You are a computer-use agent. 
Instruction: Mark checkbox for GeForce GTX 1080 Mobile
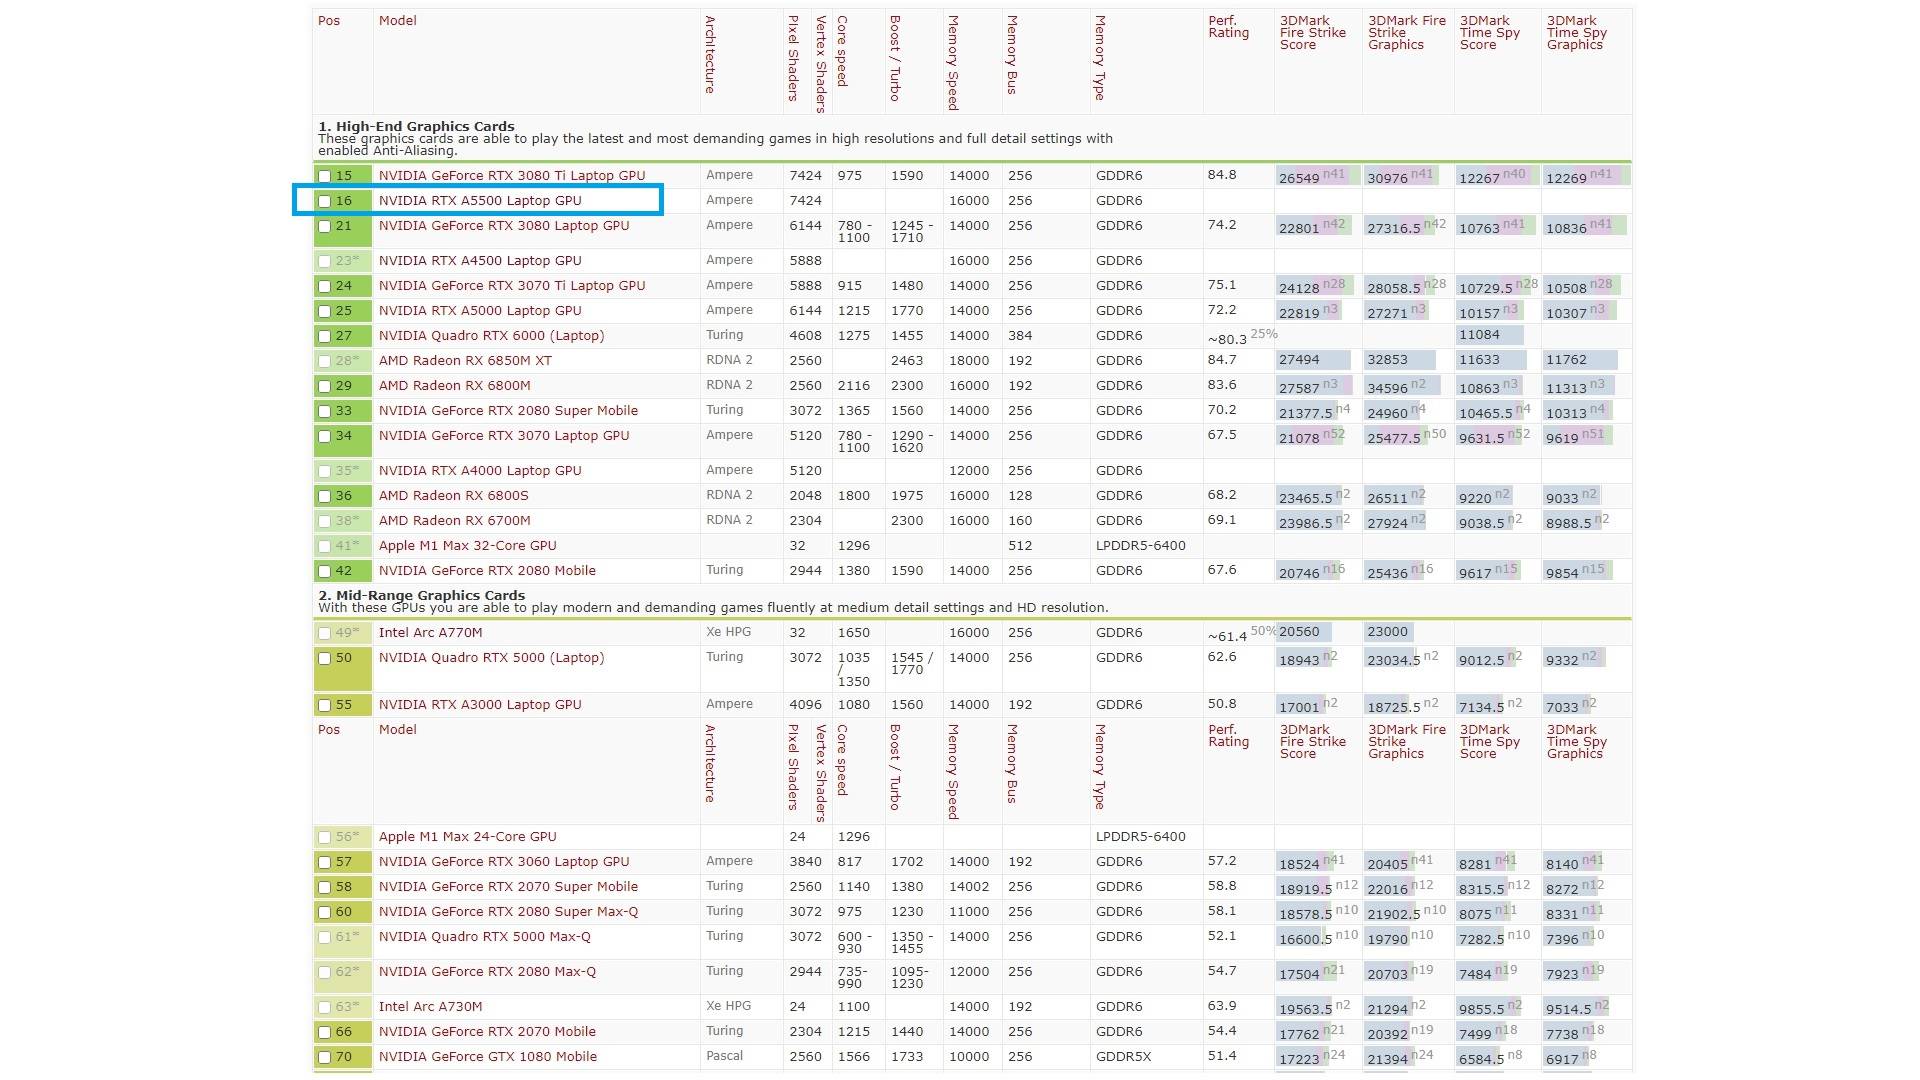pyautogui.click(x=324, y=1057)
